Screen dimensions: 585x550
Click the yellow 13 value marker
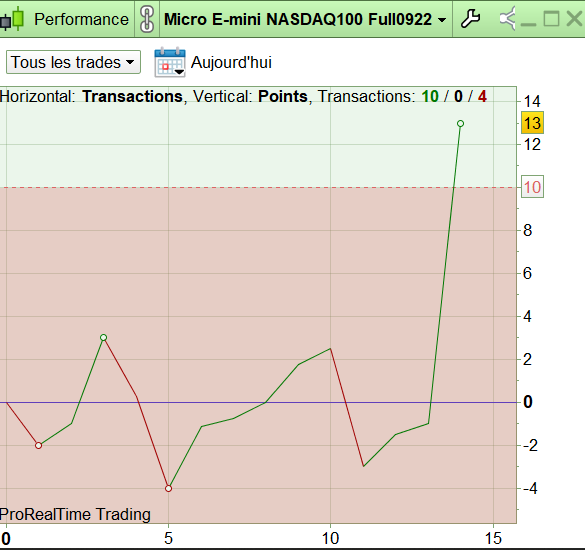tap(532, 123)
